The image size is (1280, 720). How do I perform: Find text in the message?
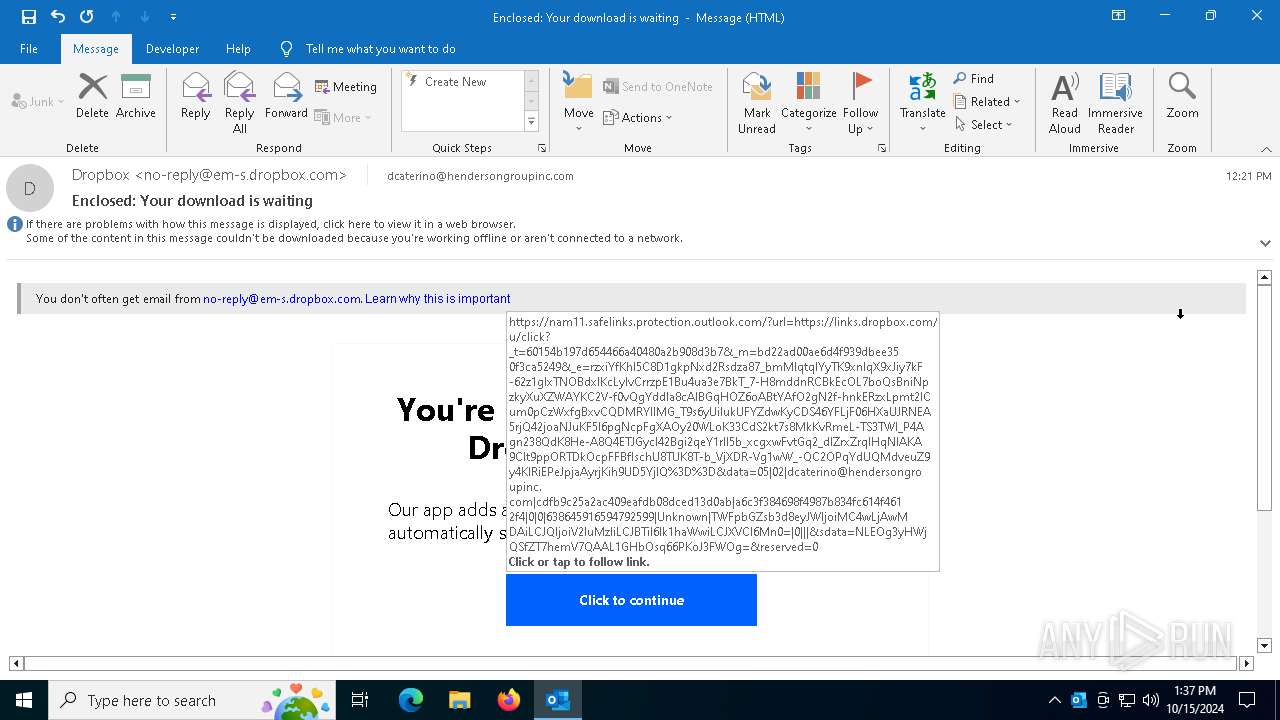[974, 79]
